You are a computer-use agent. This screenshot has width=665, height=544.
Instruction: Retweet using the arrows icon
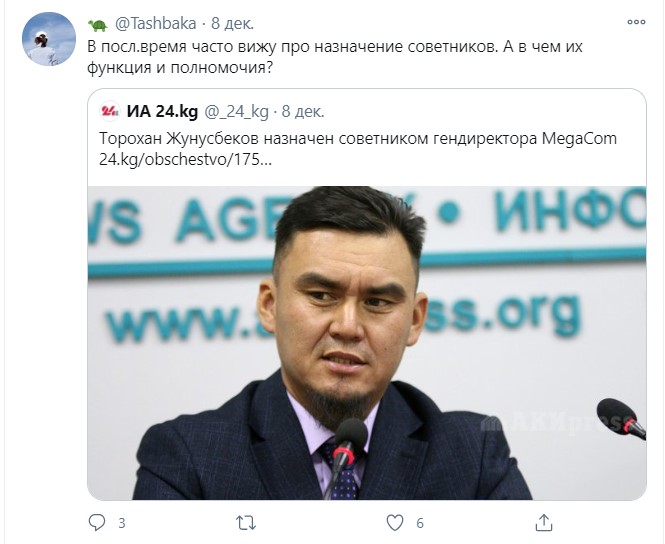[246, 523]
